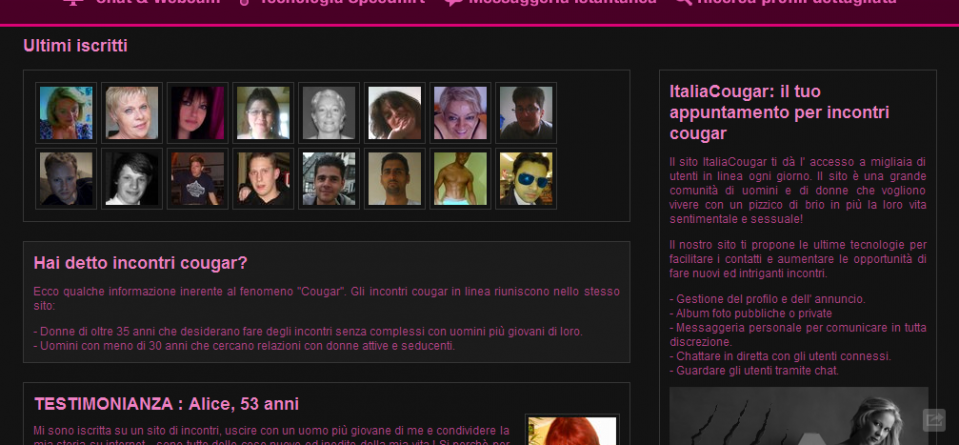
Task: Click 'TESTIMONIANZA : Alice, 53 anni' heading
Action: pyautogui.click(x=166, y=404)
